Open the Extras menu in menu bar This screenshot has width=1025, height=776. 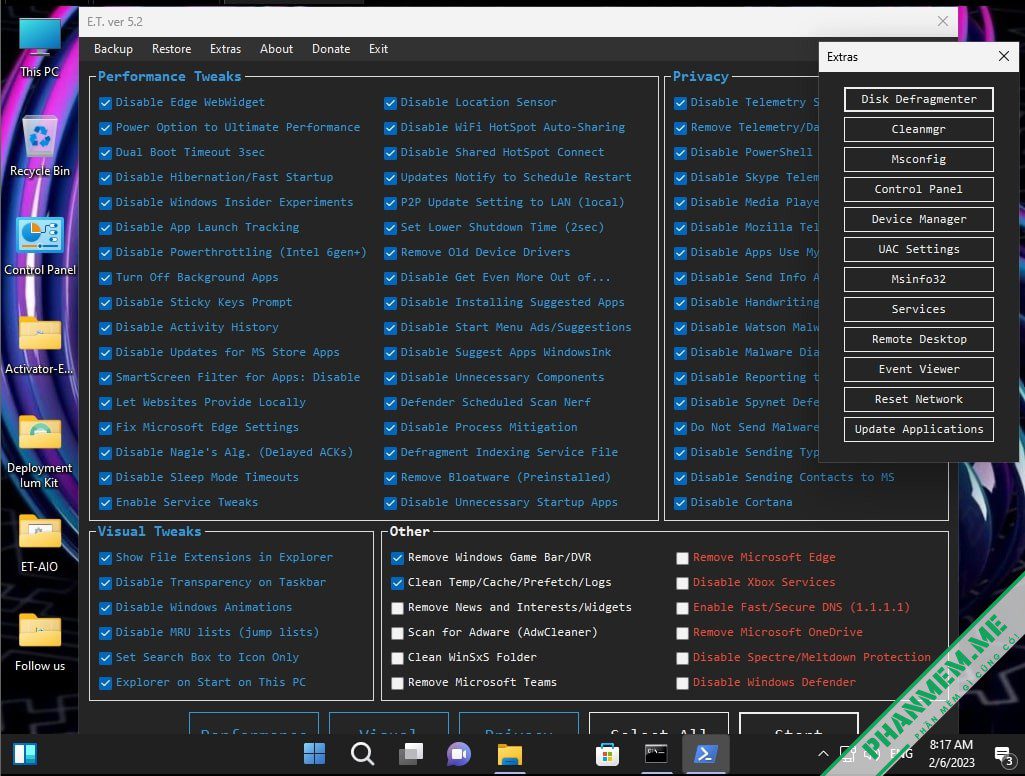point(226,49)
